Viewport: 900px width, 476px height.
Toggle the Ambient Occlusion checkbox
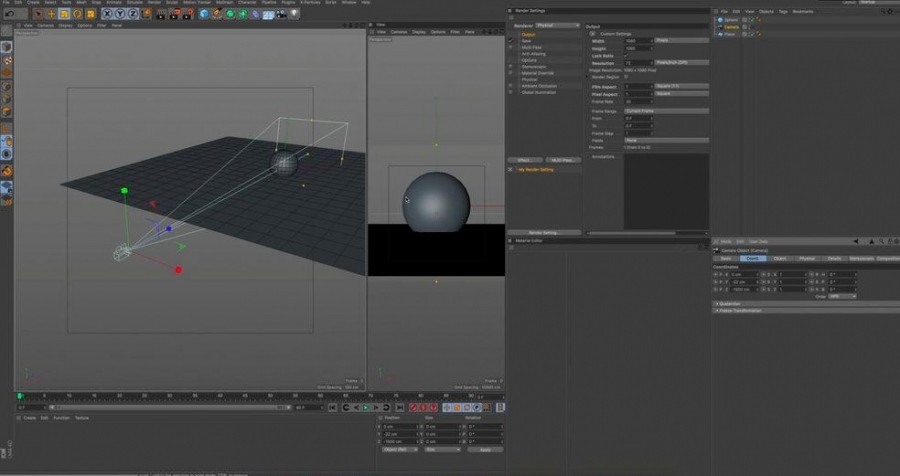tap(510, 86)
